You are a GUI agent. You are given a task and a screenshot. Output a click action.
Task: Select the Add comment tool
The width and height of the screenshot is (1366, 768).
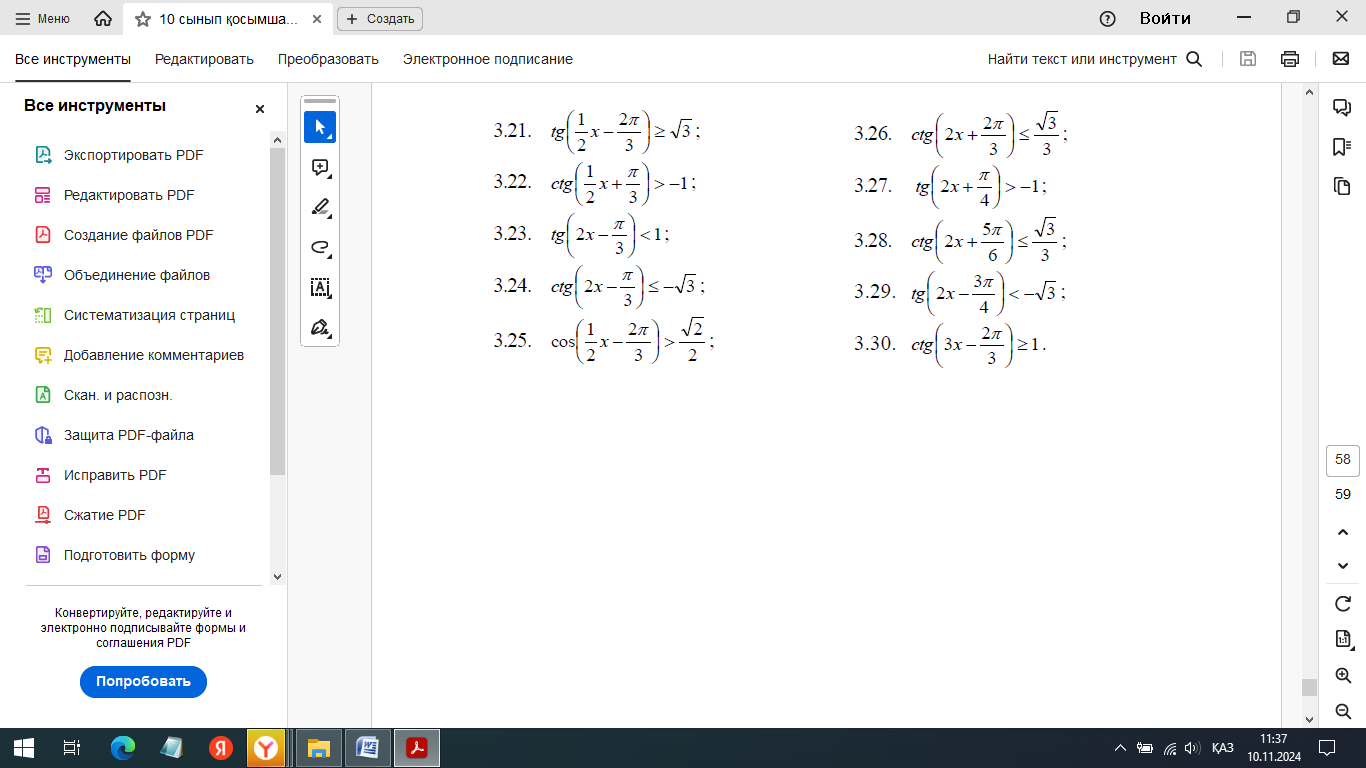320,167
